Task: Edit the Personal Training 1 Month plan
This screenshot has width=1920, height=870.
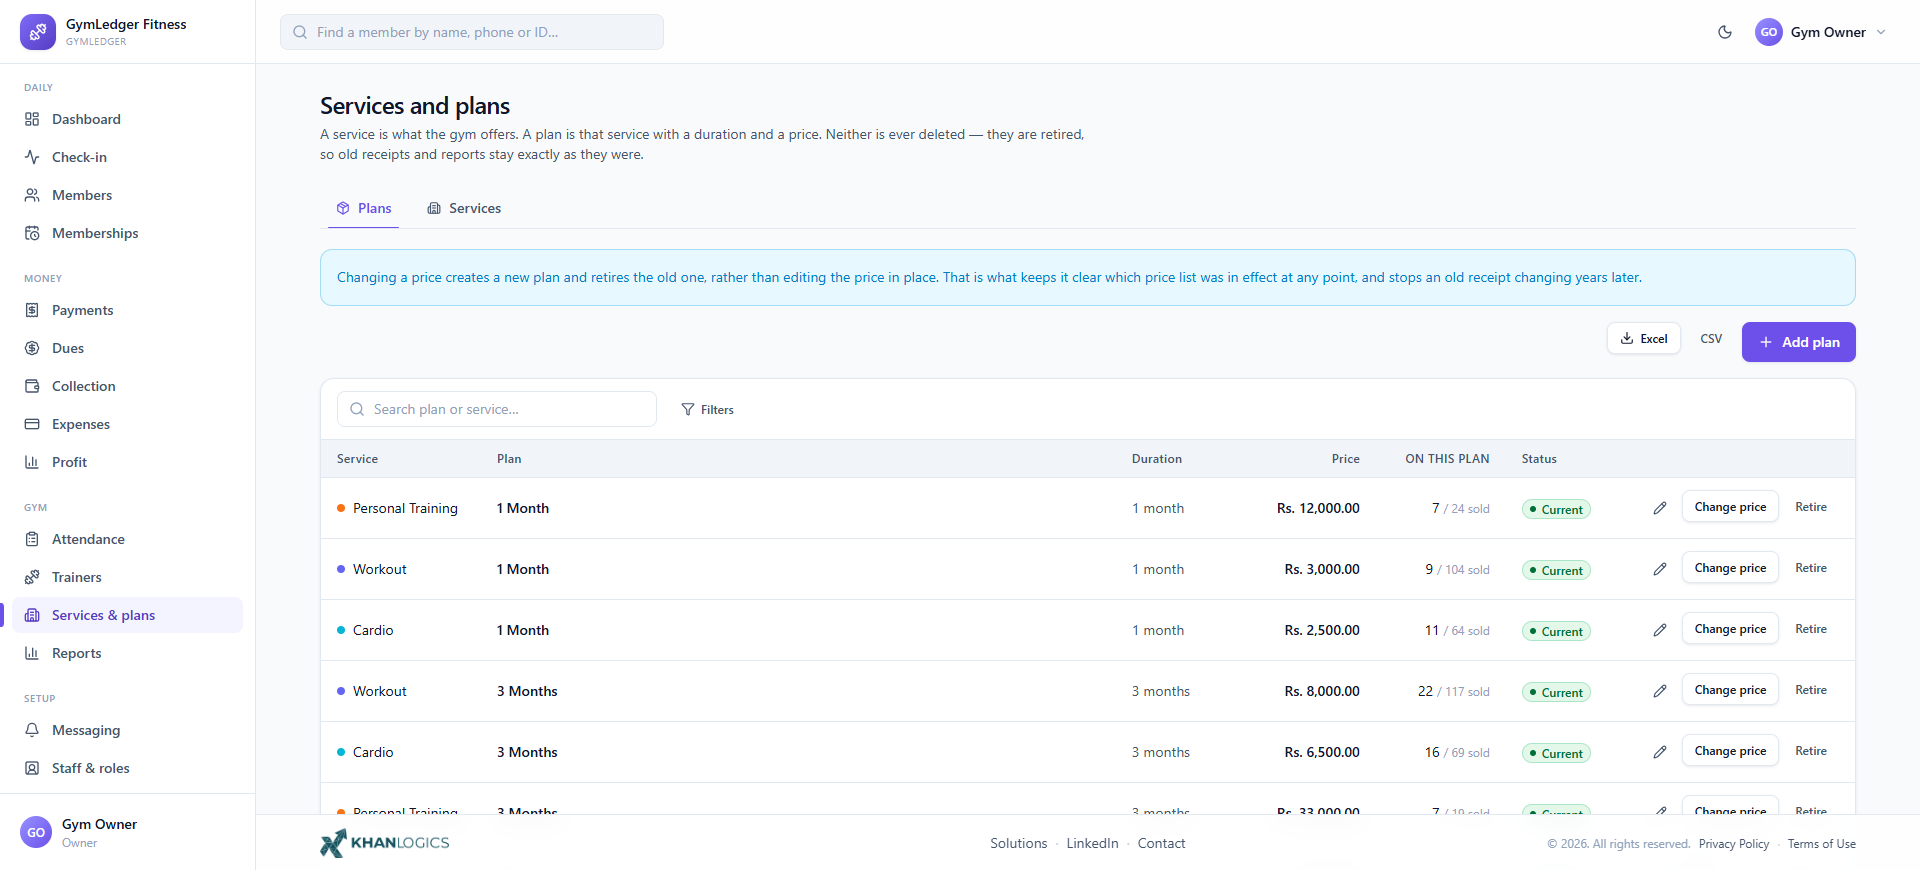Action: coord(1660,508)
